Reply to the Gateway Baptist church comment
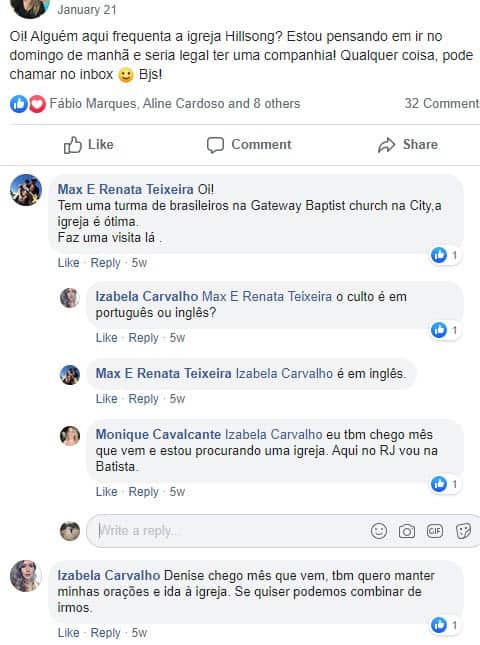The height and width of the screenshot is (645, 480). (x=105, y=263)
